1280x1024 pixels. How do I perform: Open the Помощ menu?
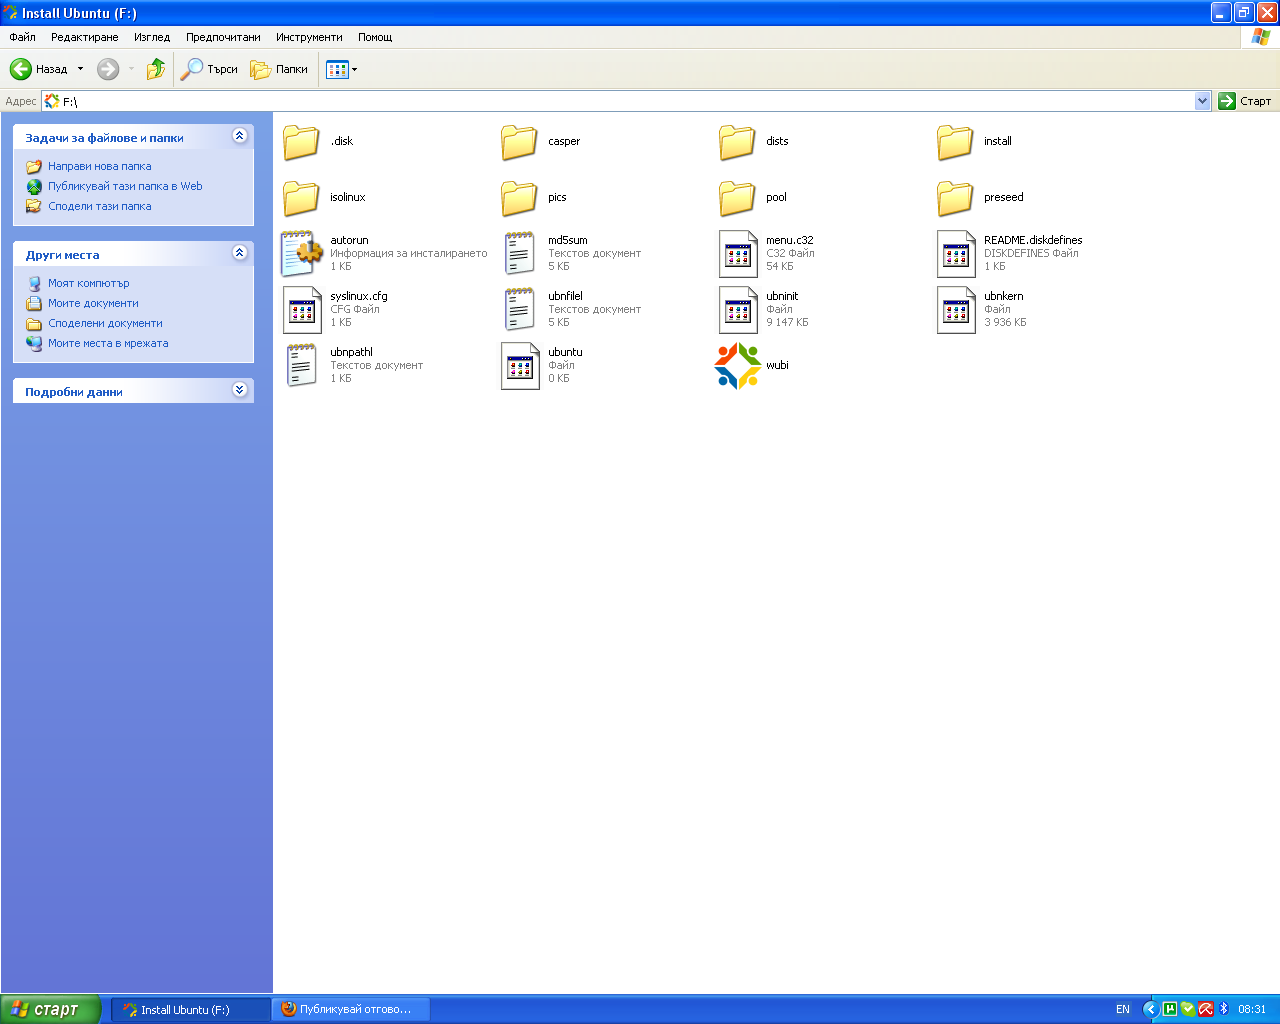click(375, 37)
